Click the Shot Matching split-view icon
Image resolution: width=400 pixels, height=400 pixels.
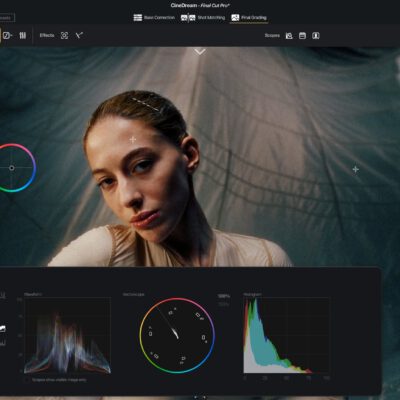(188, 18)
